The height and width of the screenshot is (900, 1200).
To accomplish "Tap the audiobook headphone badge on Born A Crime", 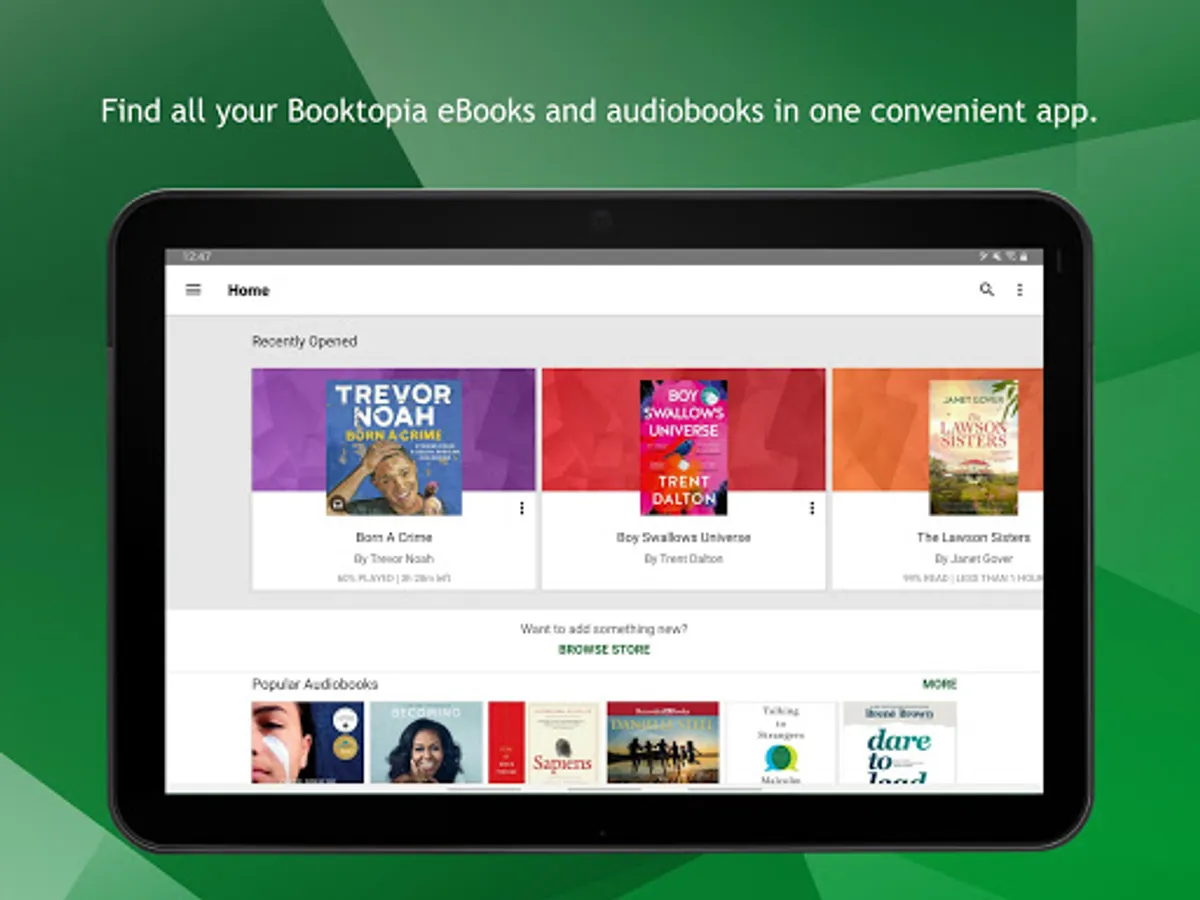I will pyautogui.click(x=338, y=504).
